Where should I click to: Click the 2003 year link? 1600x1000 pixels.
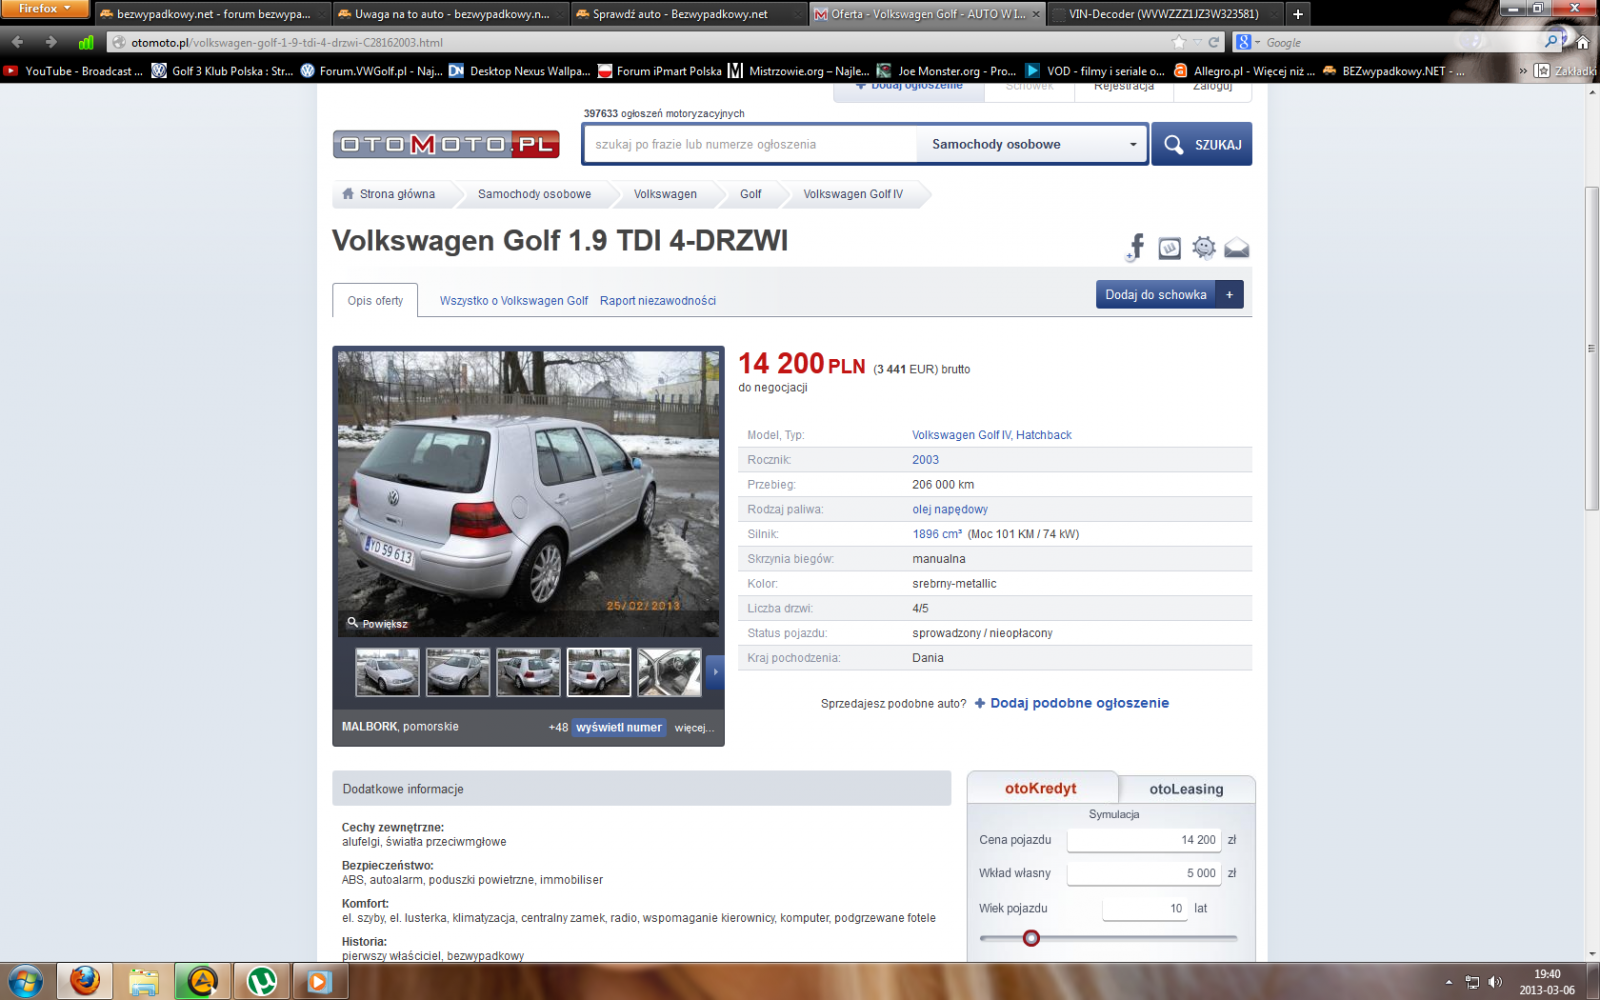[925, 460]
